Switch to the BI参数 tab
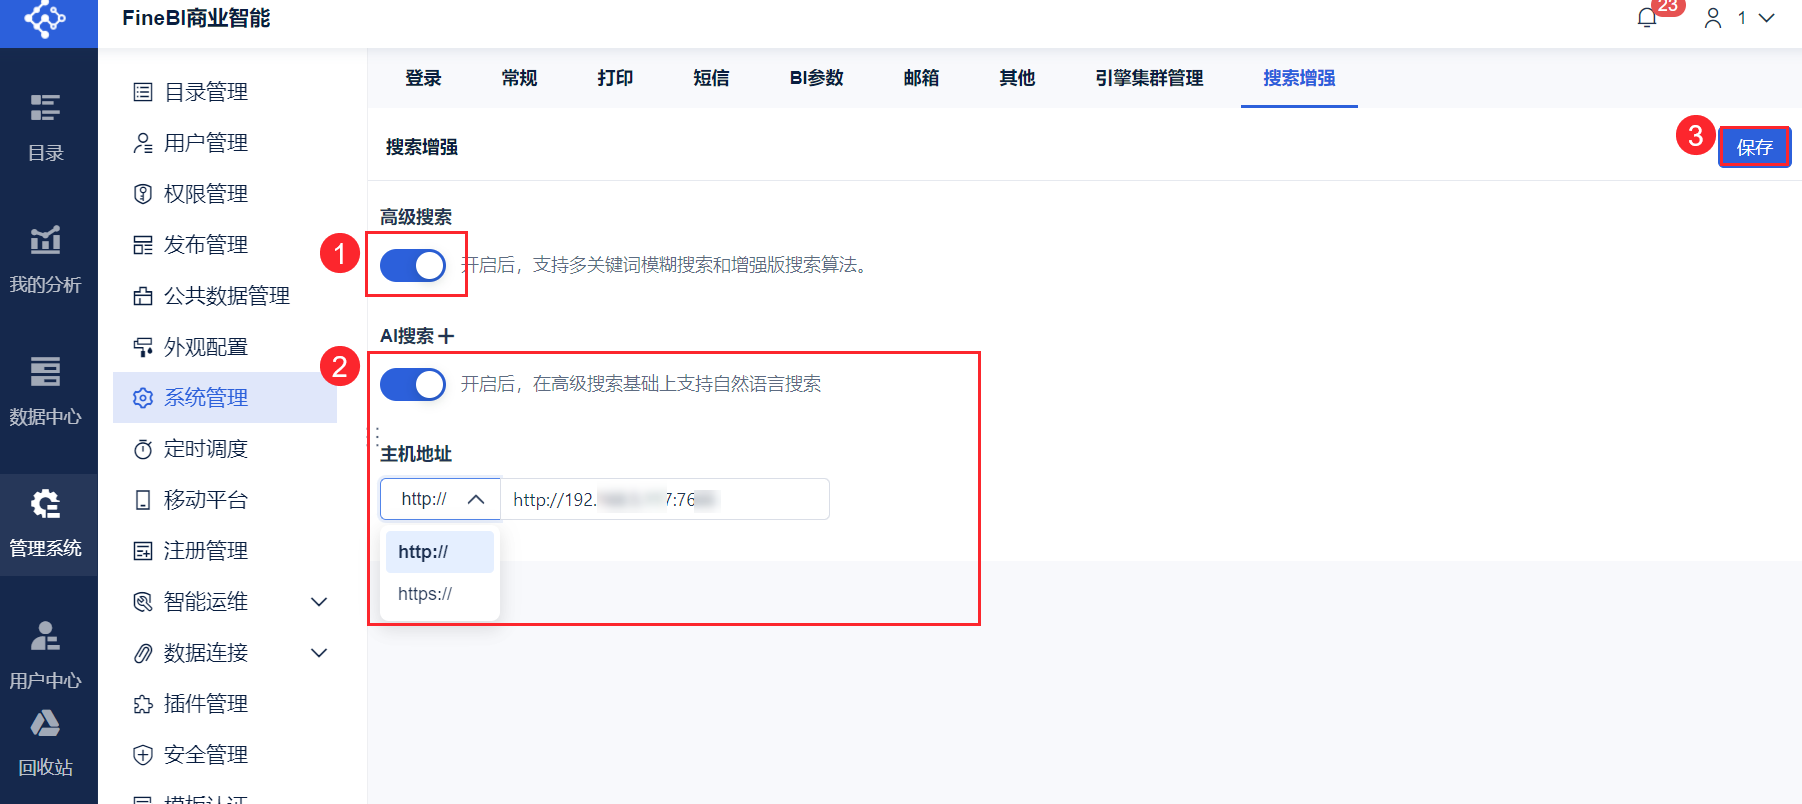The width and height of the screenshot is (1802, 804). pyautogui.click(x=816, y=78)
